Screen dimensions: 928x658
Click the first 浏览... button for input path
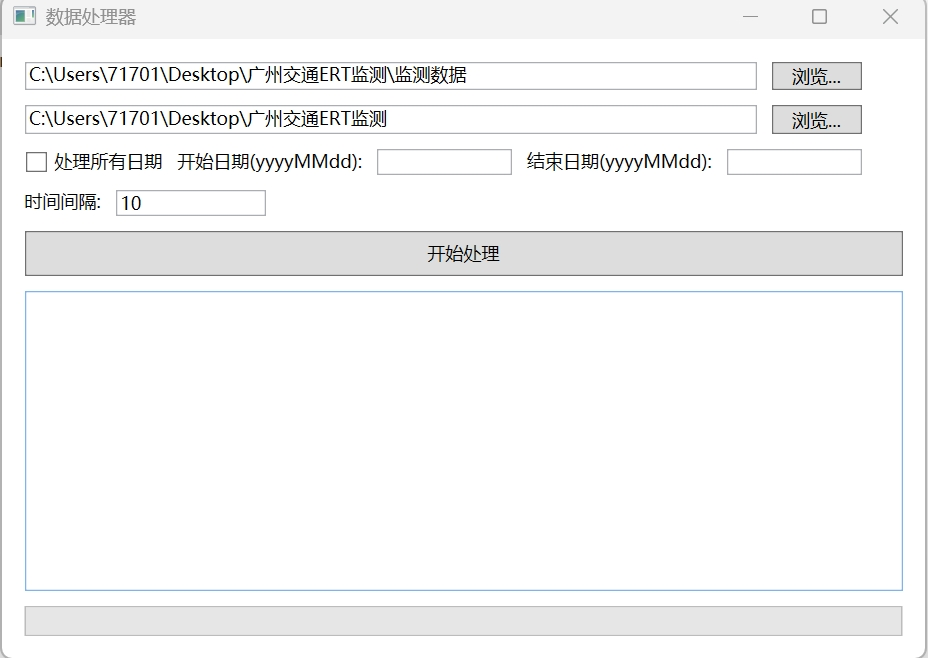(815, 75)
